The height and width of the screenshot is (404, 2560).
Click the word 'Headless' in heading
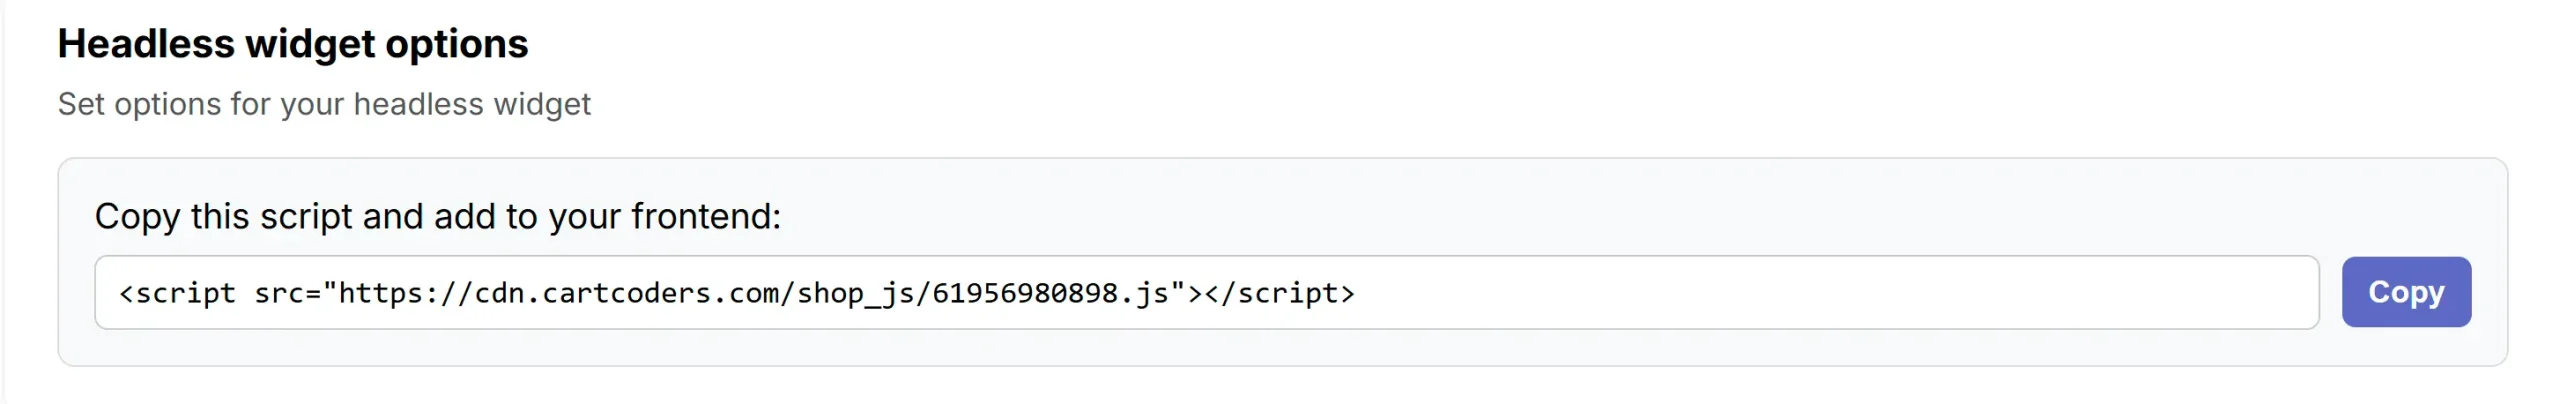(x=146, y=44)
